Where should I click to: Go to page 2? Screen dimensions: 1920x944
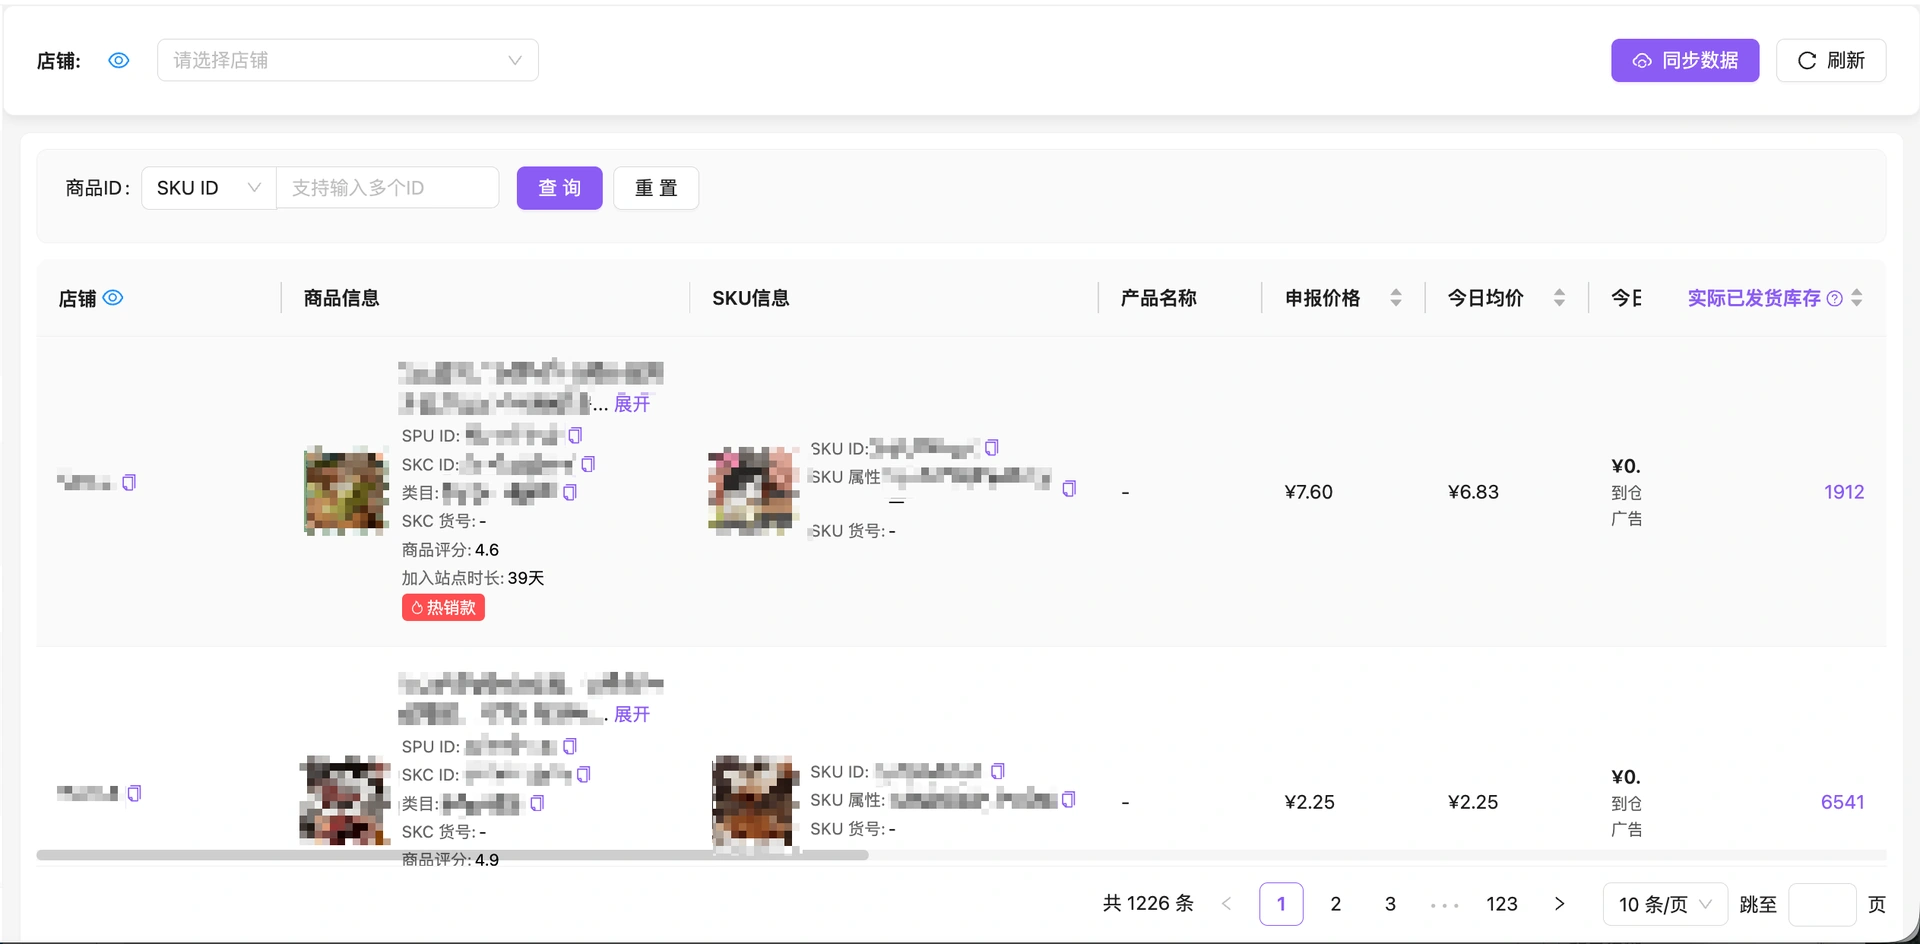click(x=1336, y=904)
